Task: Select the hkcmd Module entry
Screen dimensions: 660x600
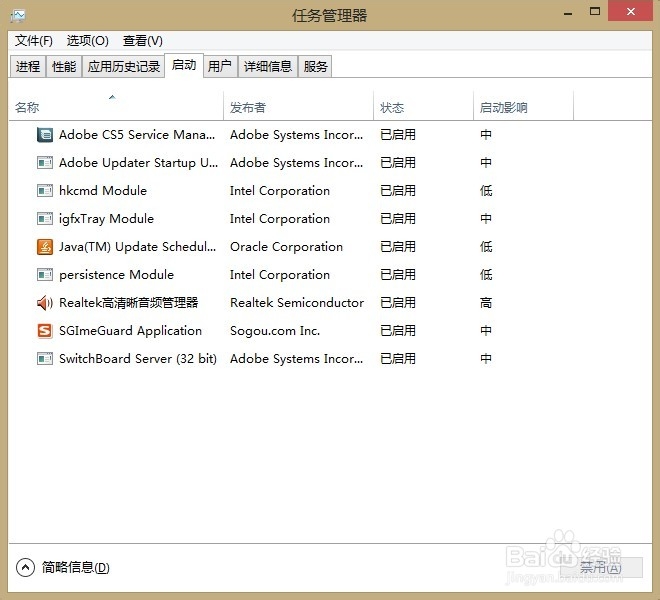Action: click(x=103, y=191)
